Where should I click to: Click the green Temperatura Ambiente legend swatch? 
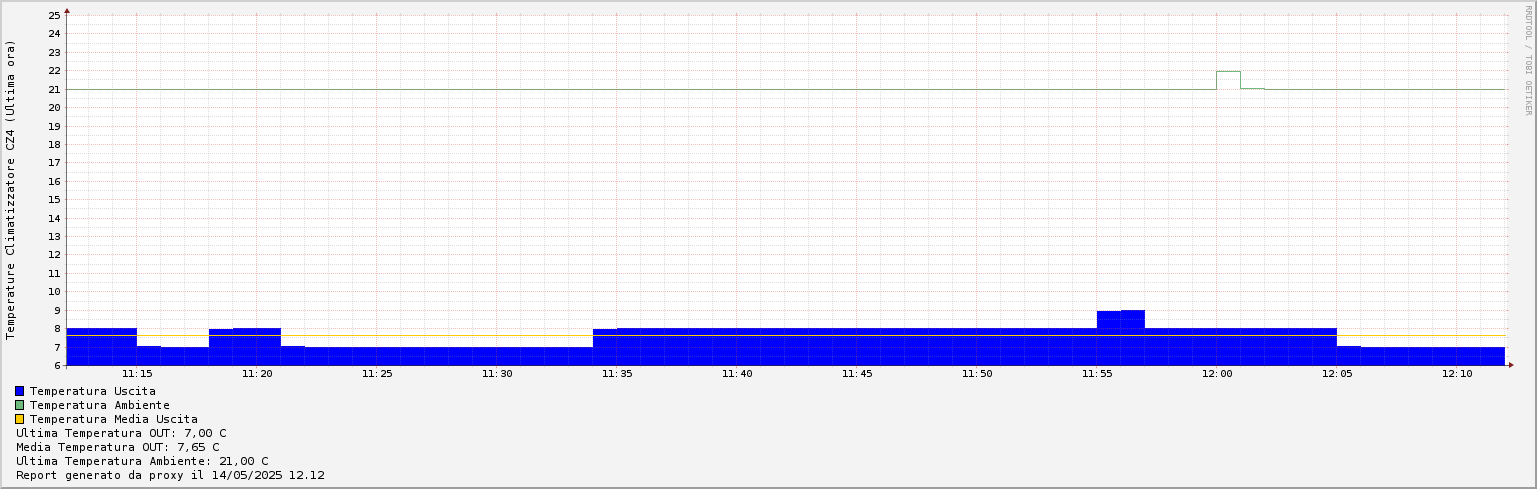(19, 405)
